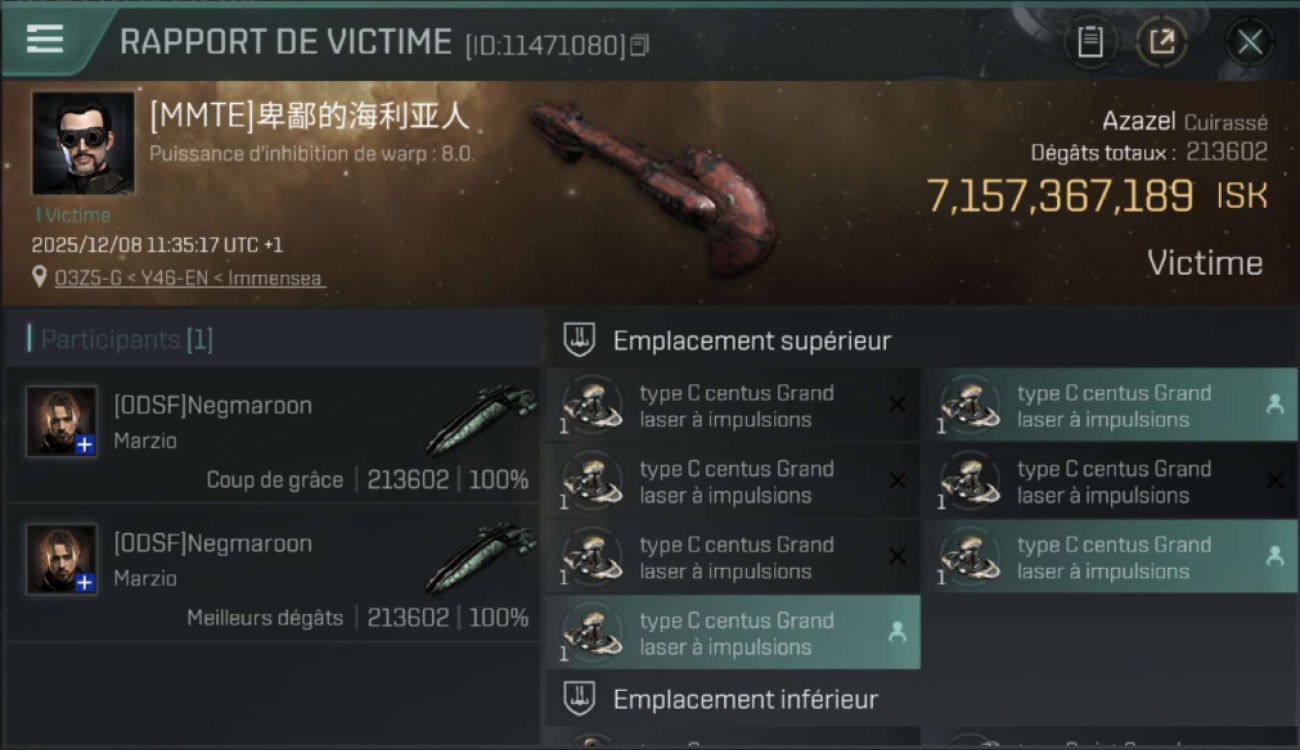Screen dimensions: 1300x750
Task: Click the location pin icon
Action: pos(39,277)
